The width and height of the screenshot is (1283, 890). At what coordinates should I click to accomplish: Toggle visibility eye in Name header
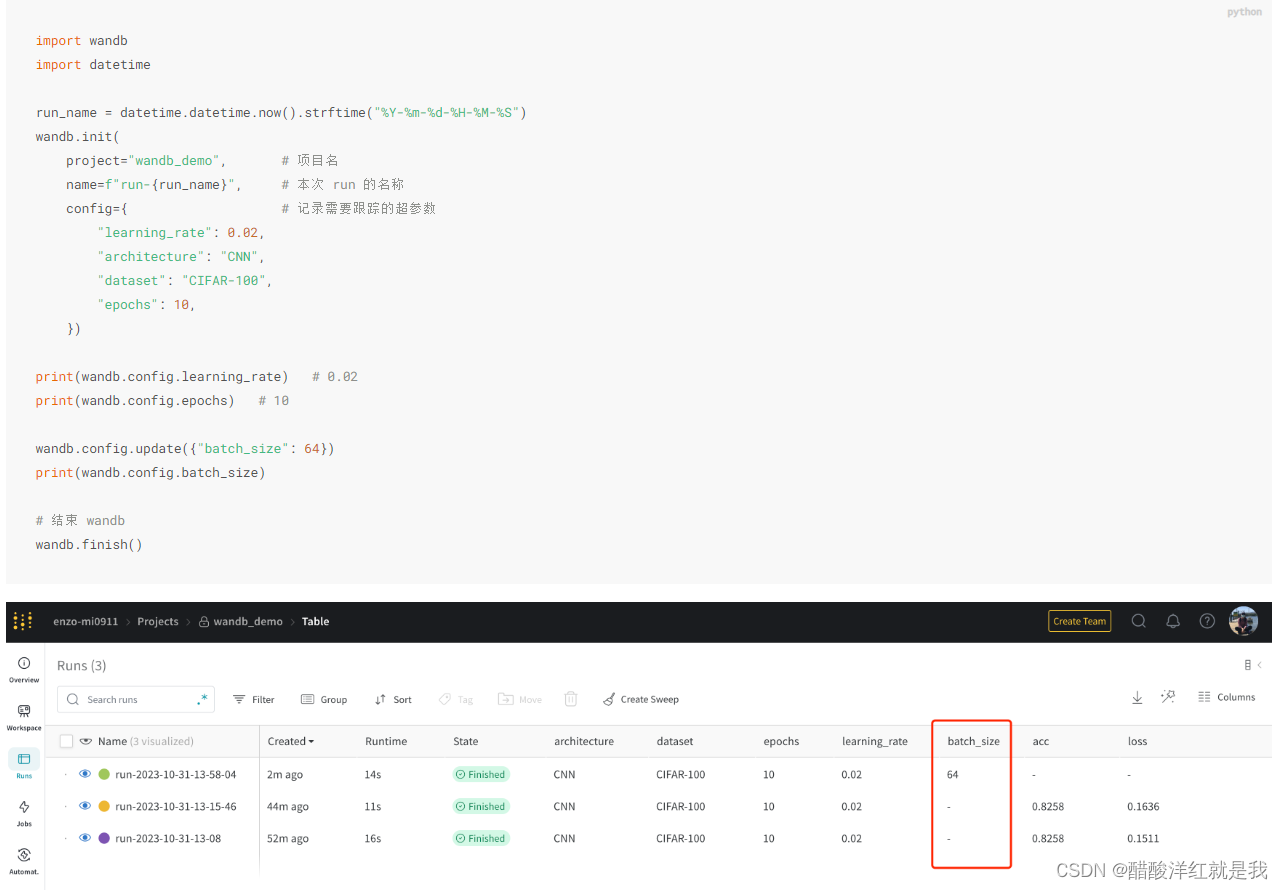85,741
